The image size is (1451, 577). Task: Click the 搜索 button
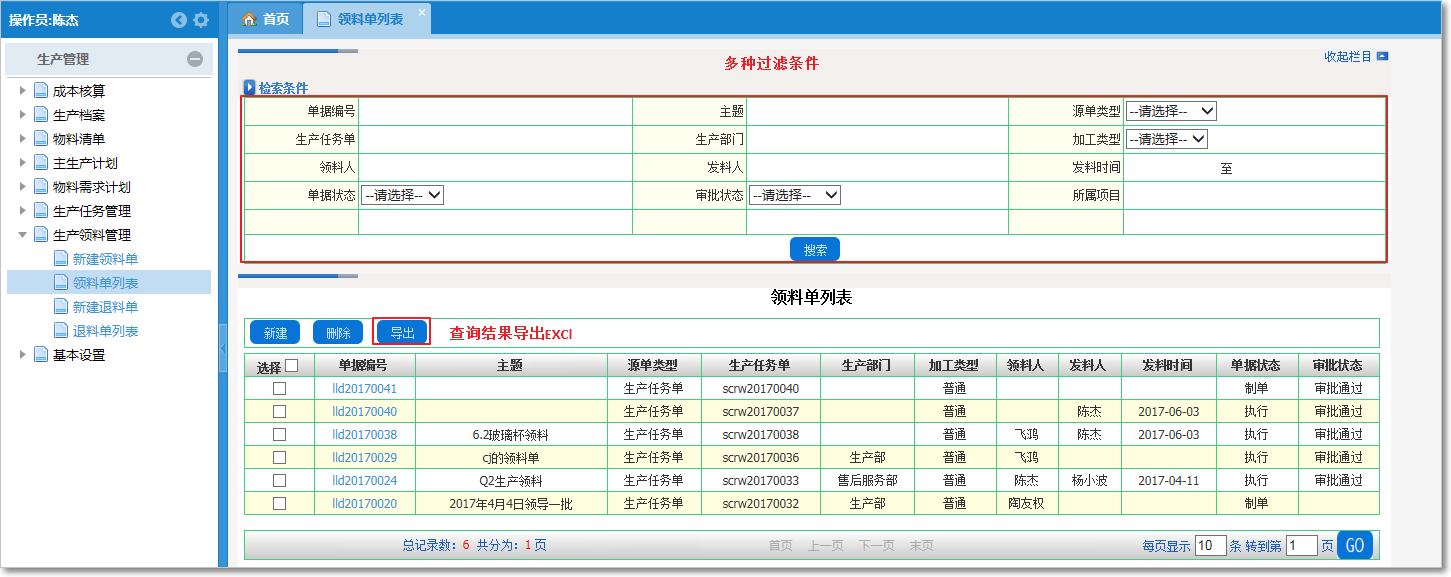point(813,249)
